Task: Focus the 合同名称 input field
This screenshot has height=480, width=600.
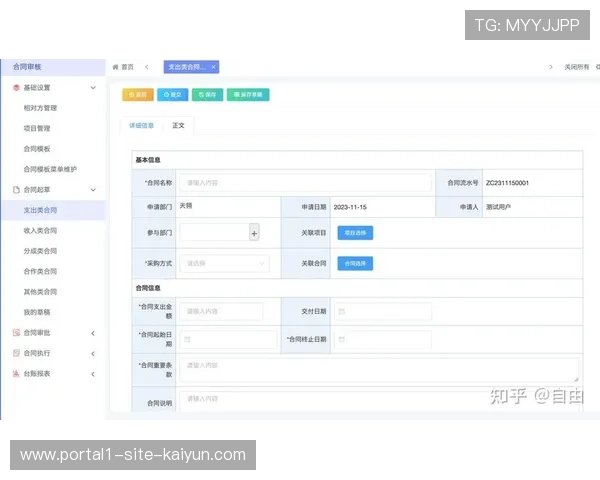Action: pyautogui.click(x=305, y=183)
